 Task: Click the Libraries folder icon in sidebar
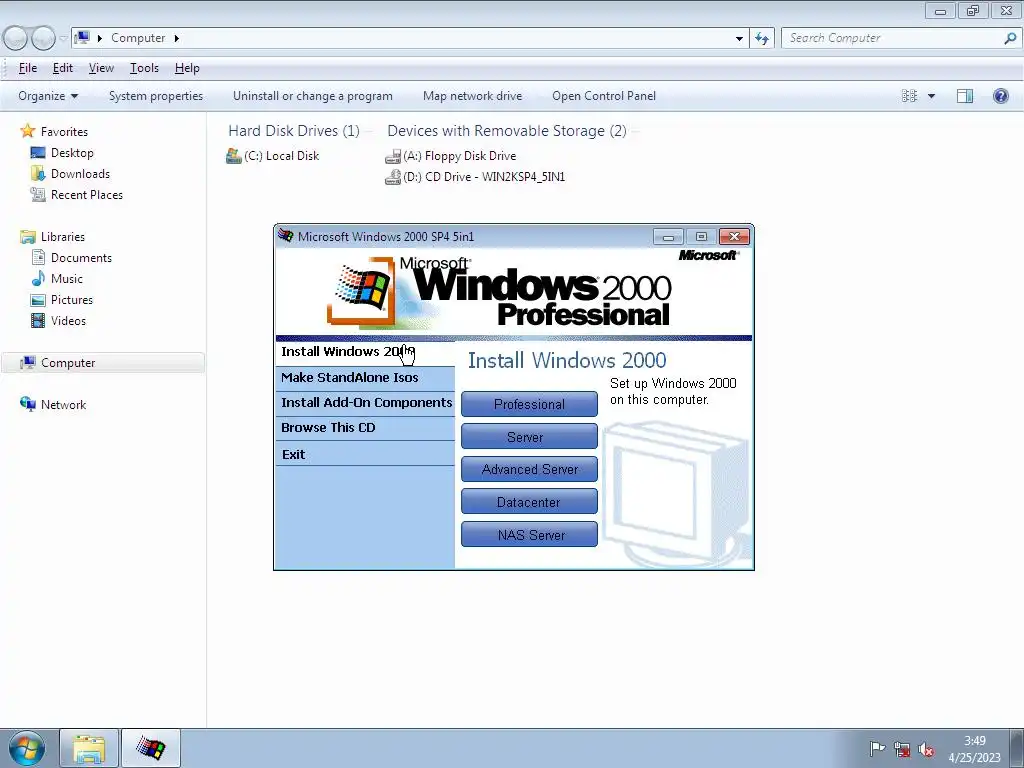pos(27,236)
